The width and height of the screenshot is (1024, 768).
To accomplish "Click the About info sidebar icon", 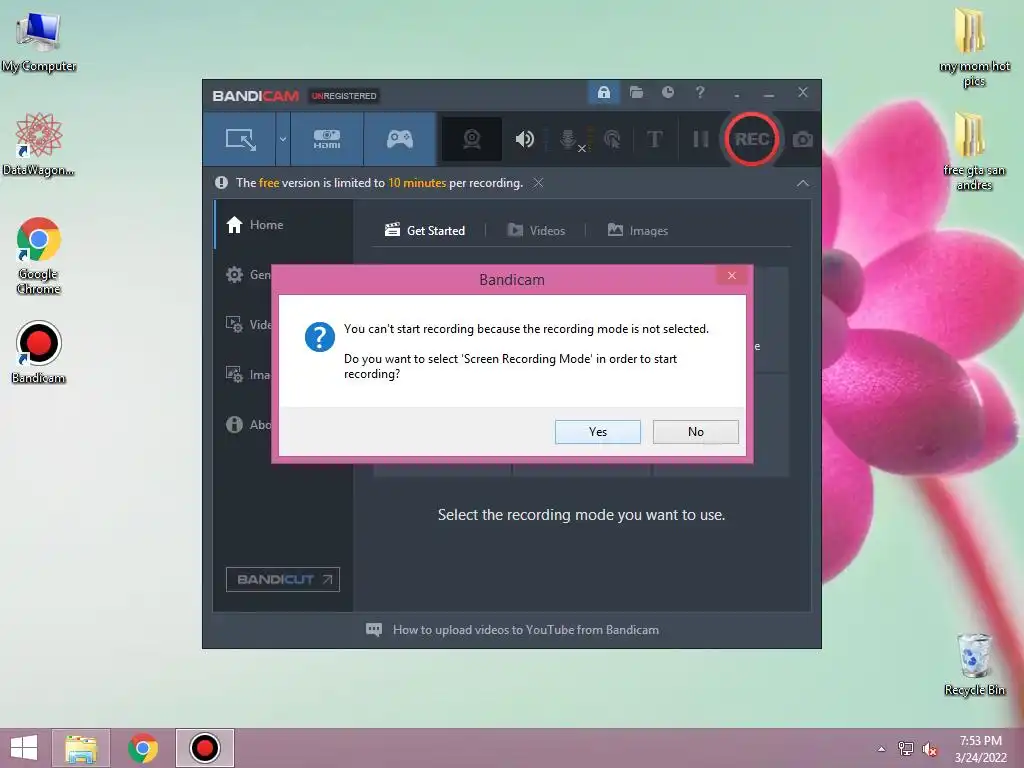I will click(x=234, y=424).
